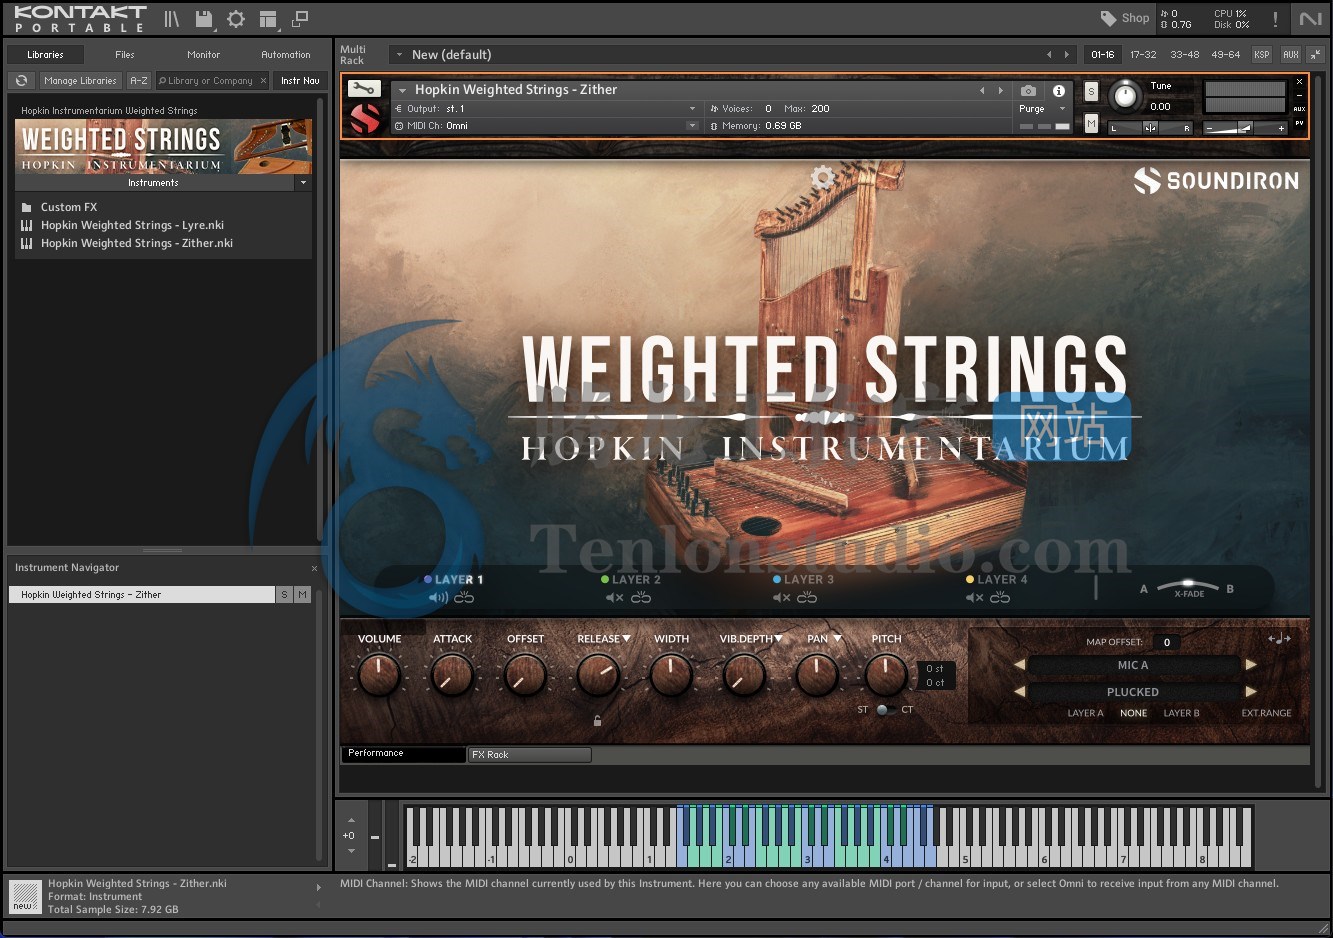The image size is (1333, 938).
Task: Click the exclamation panic icon
Action: 1275,19
